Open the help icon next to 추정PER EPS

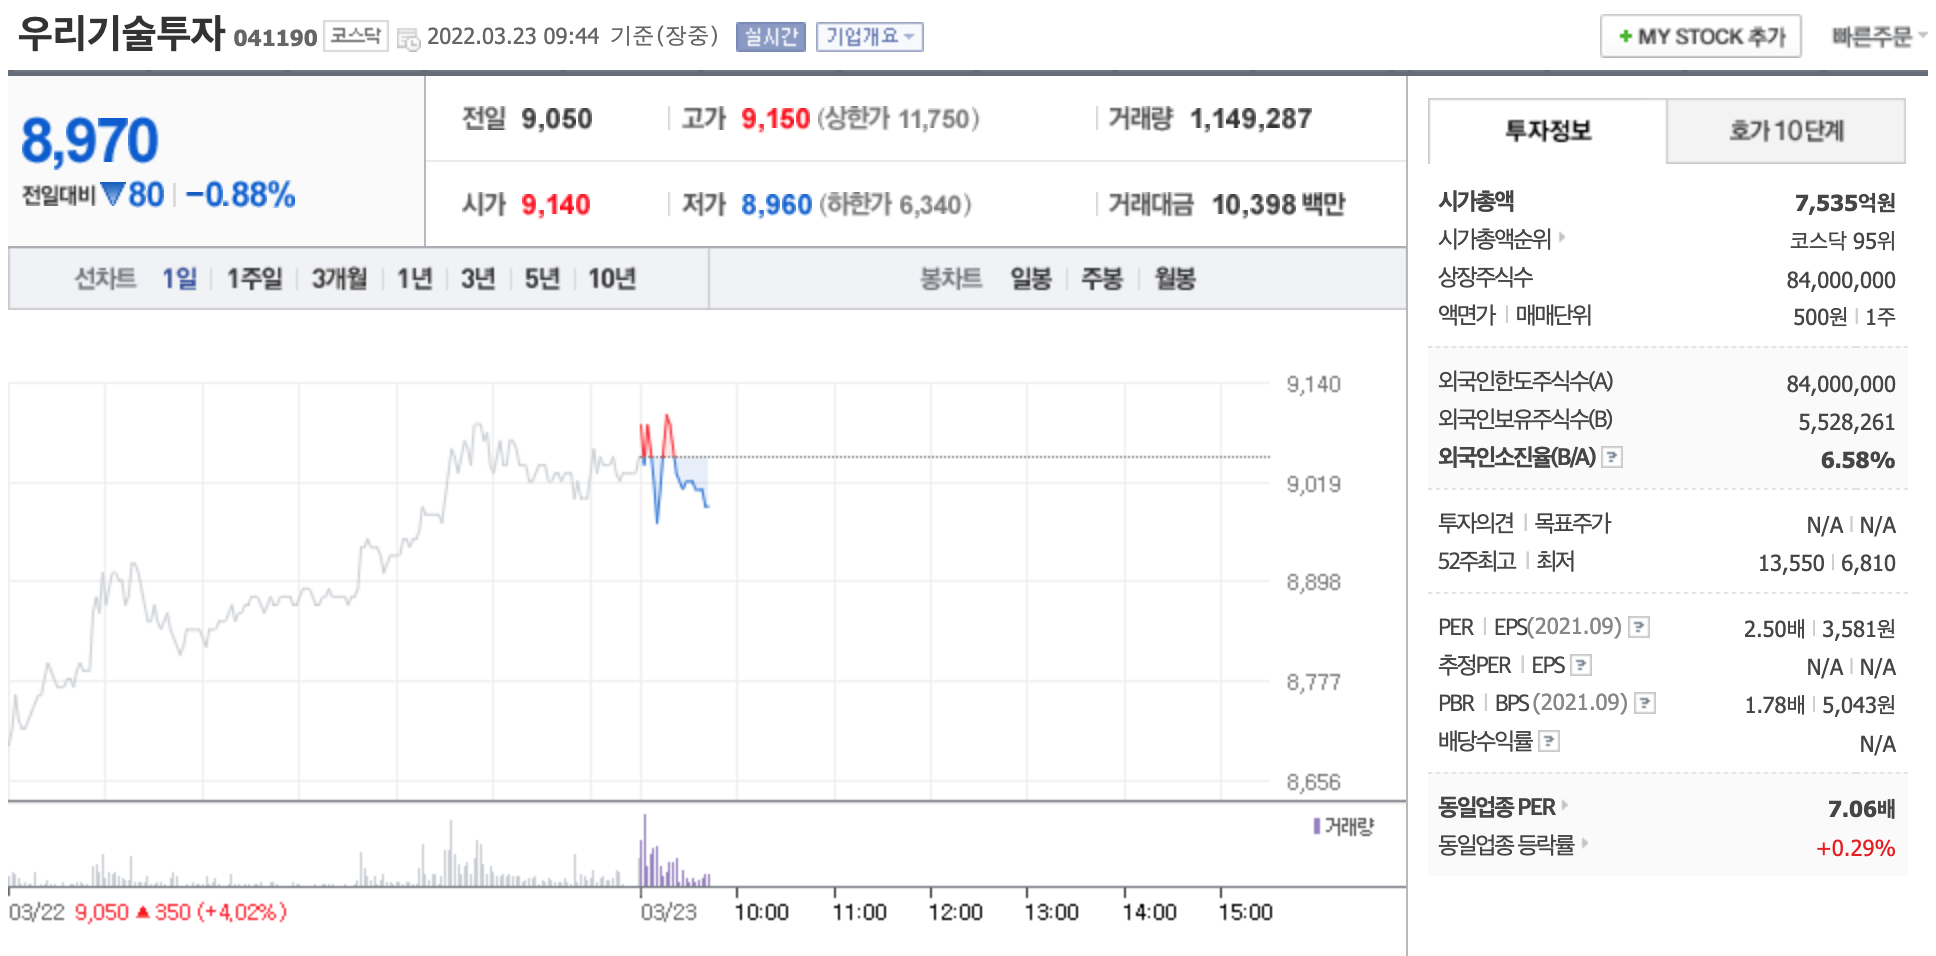point(1581,665)
